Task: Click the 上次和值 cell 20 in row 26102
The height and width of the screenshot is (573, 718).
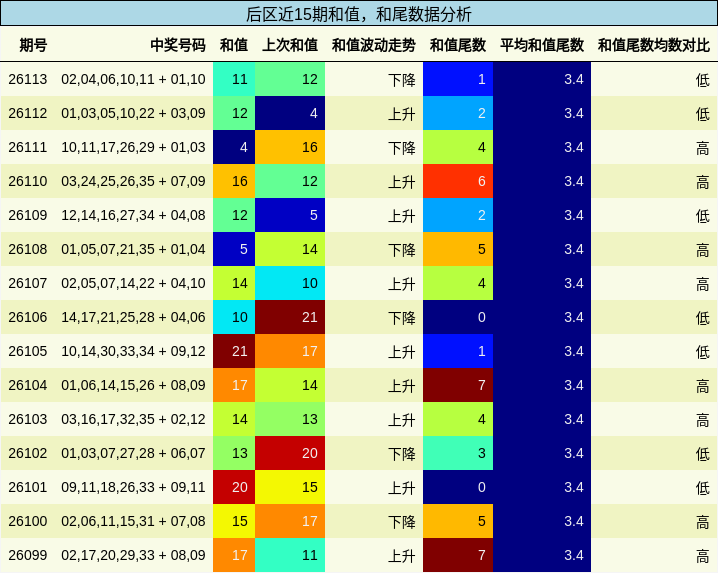Action: point(290,453)
